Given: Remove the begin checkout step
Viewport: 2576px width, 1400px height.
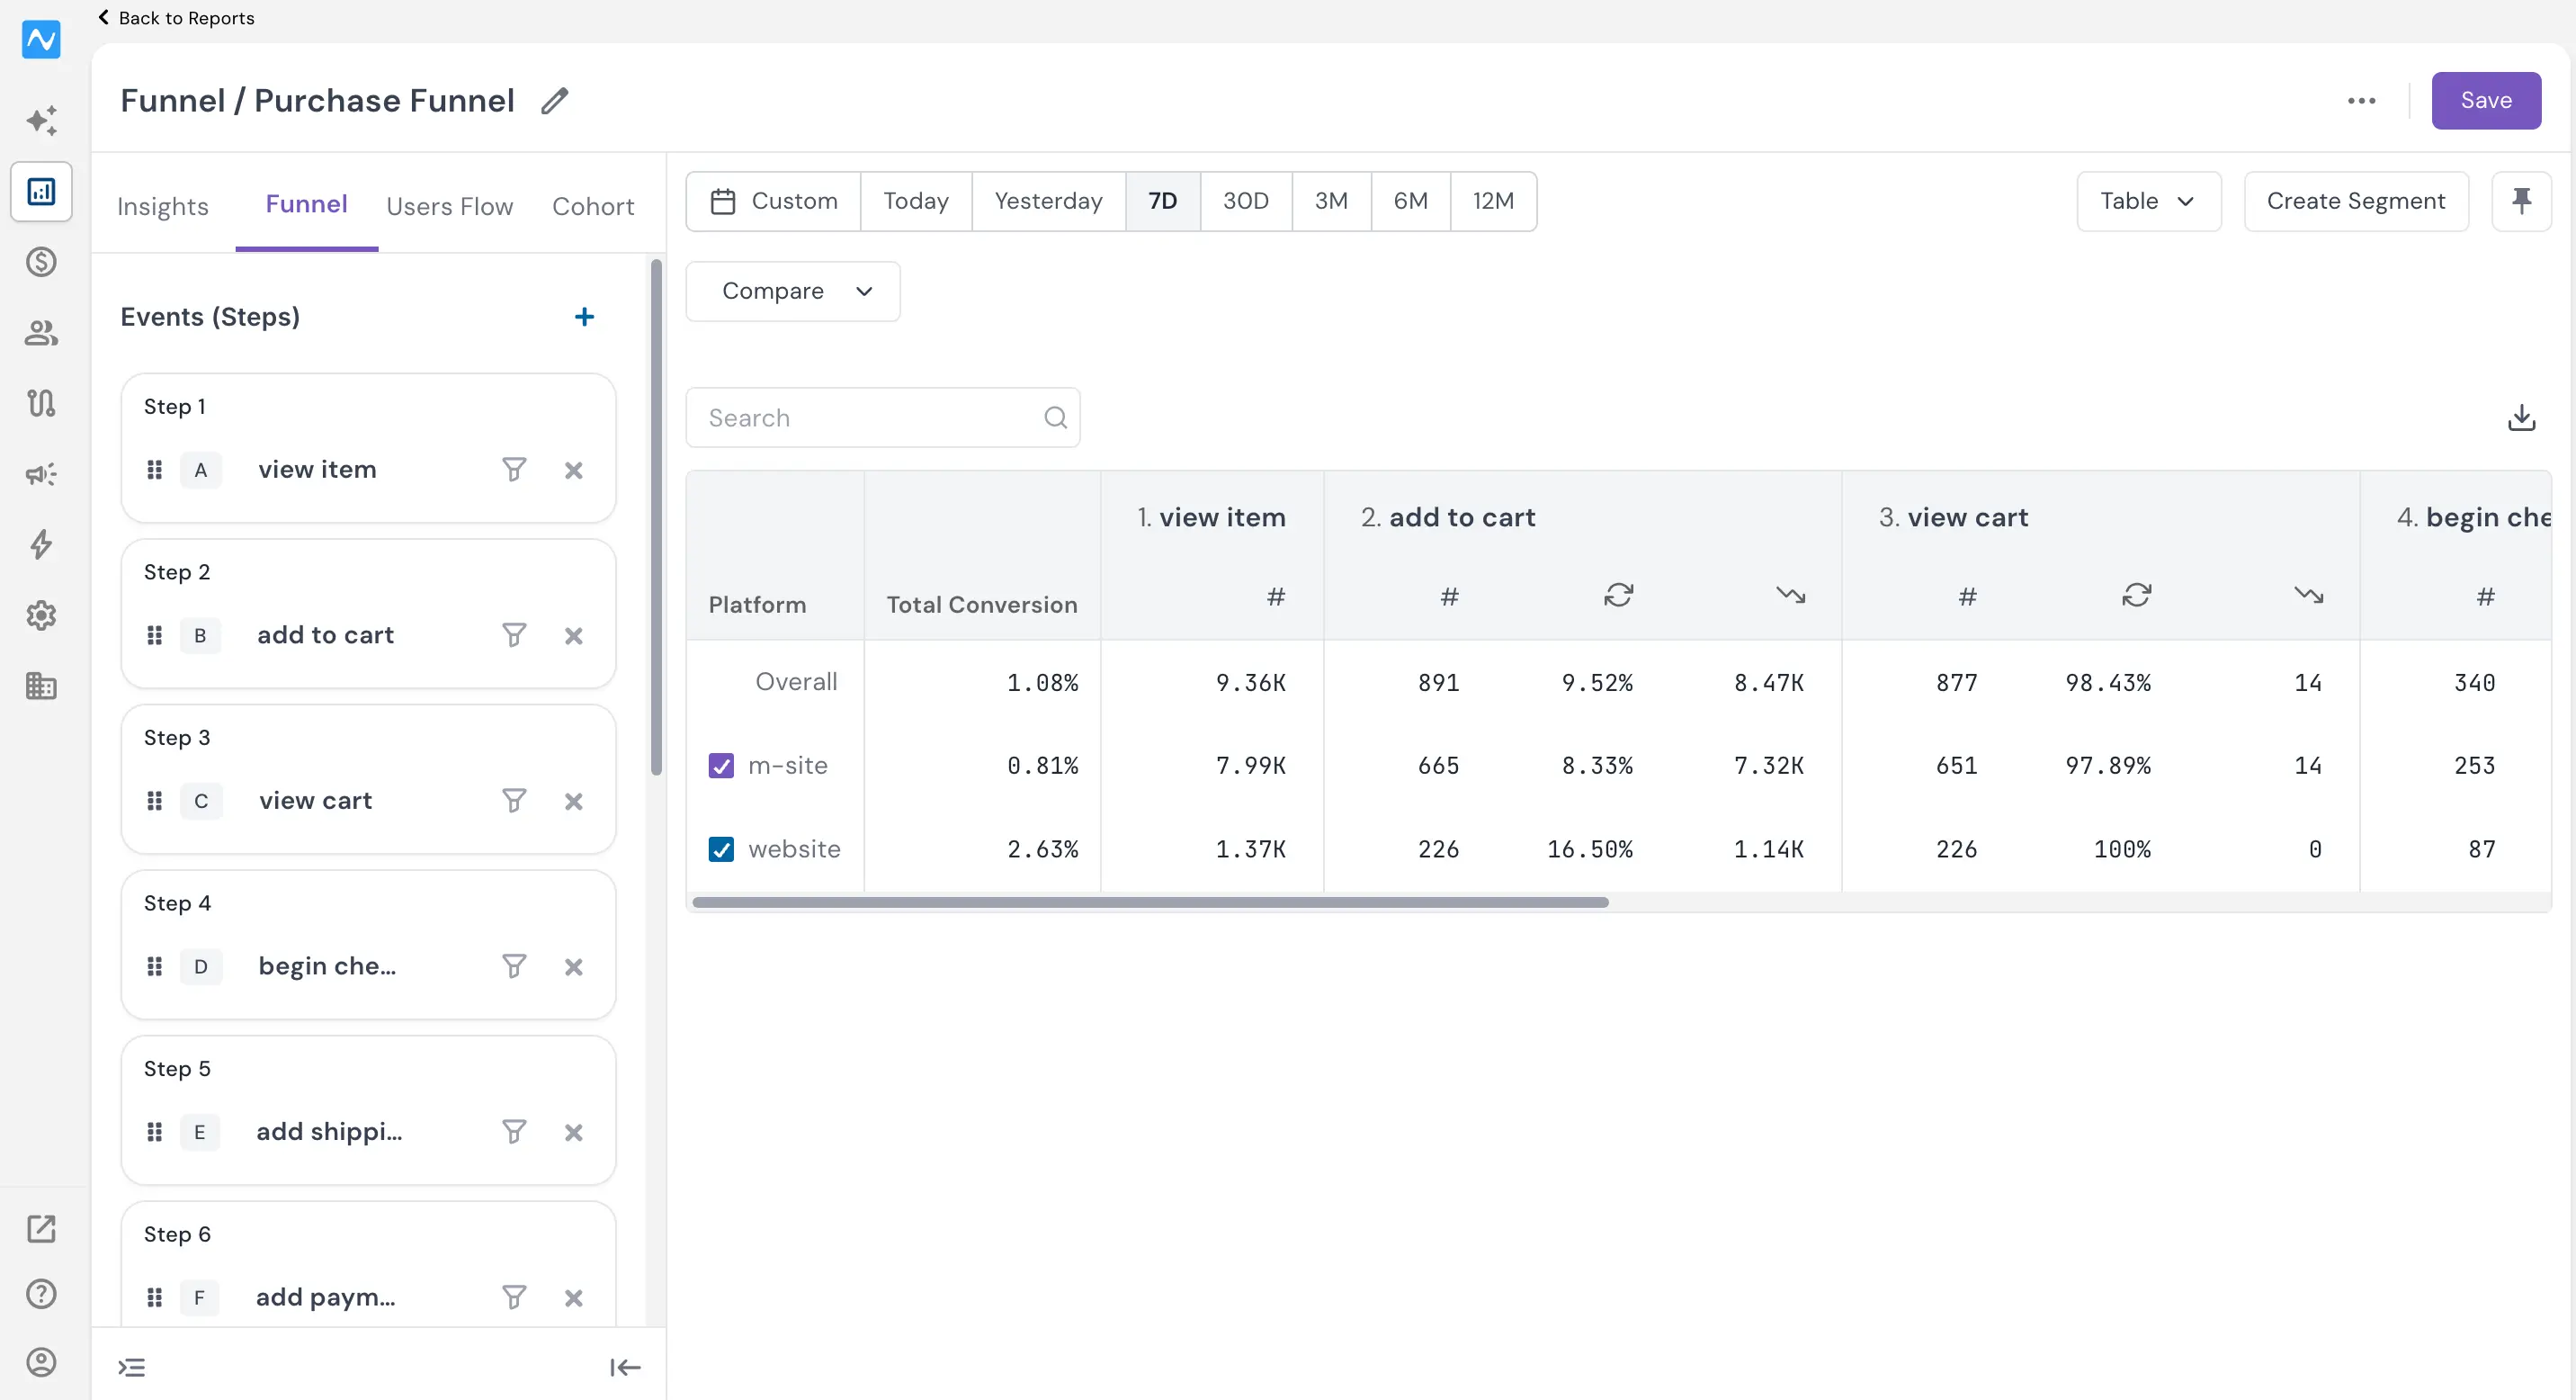Looking at the screenshot, I should point(573,966).
